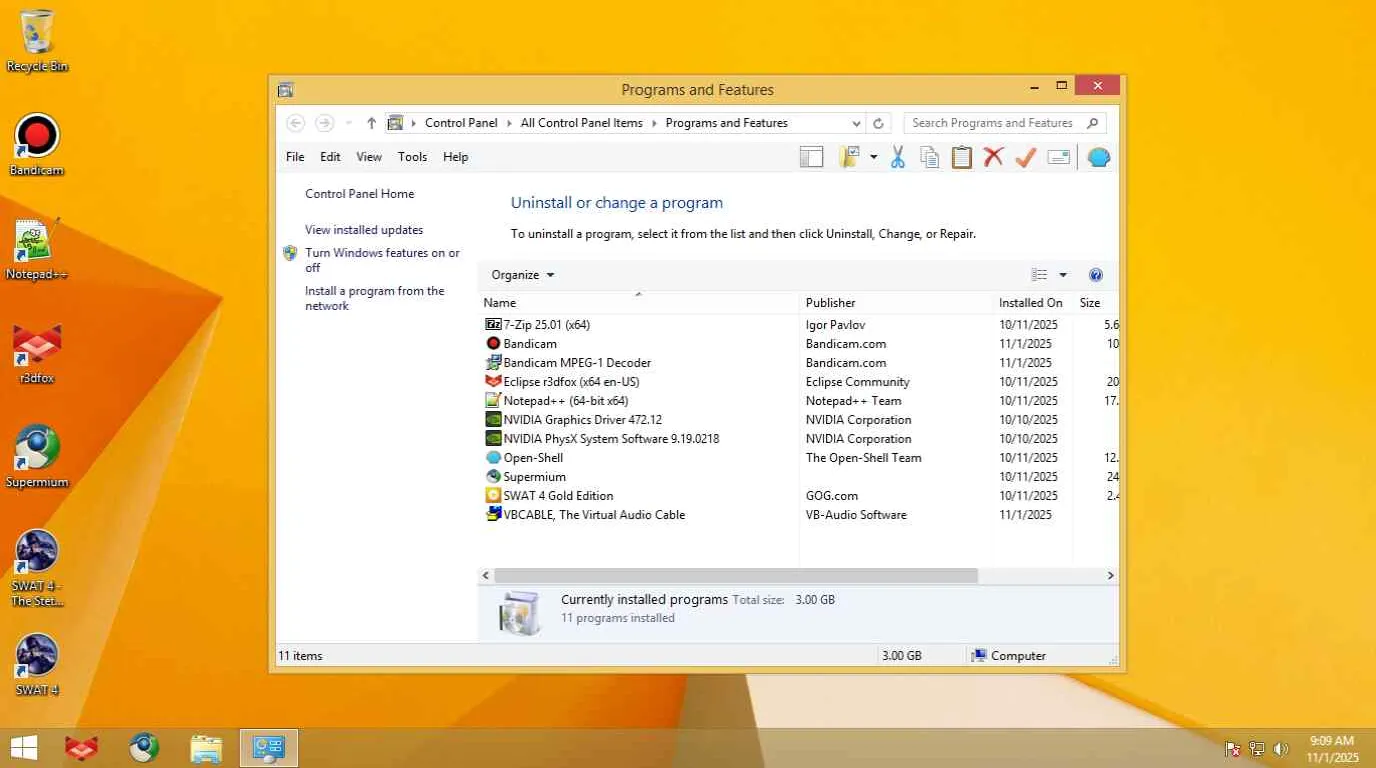Screen dimensions: 1376x768
Task: Click the blue Help question mark button
Action: point(1095,275)
